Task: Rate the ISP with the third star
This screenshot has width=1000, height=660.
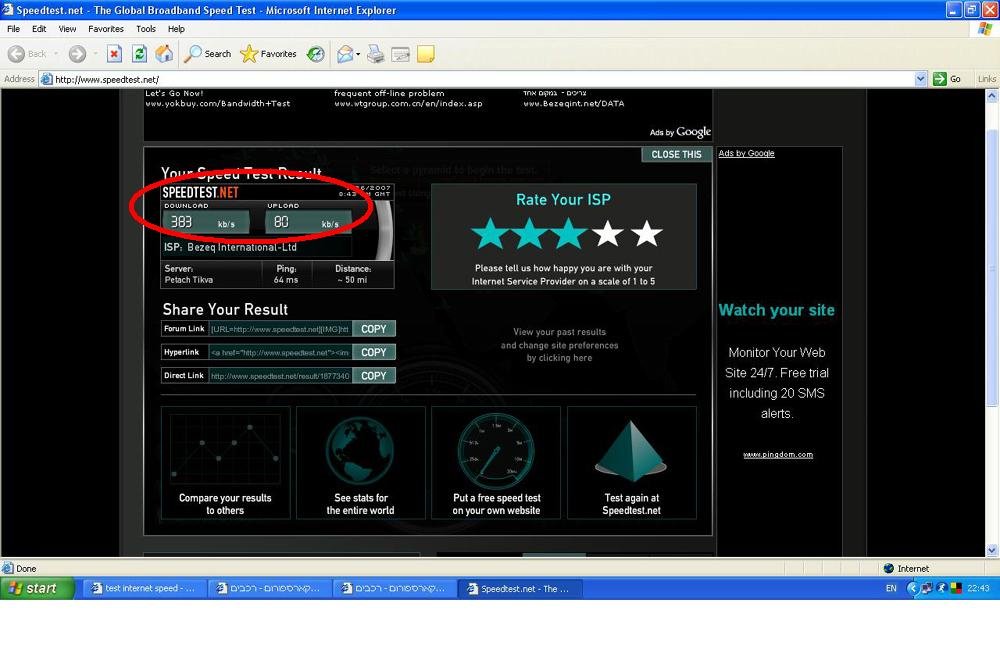Action: [568, 233]
